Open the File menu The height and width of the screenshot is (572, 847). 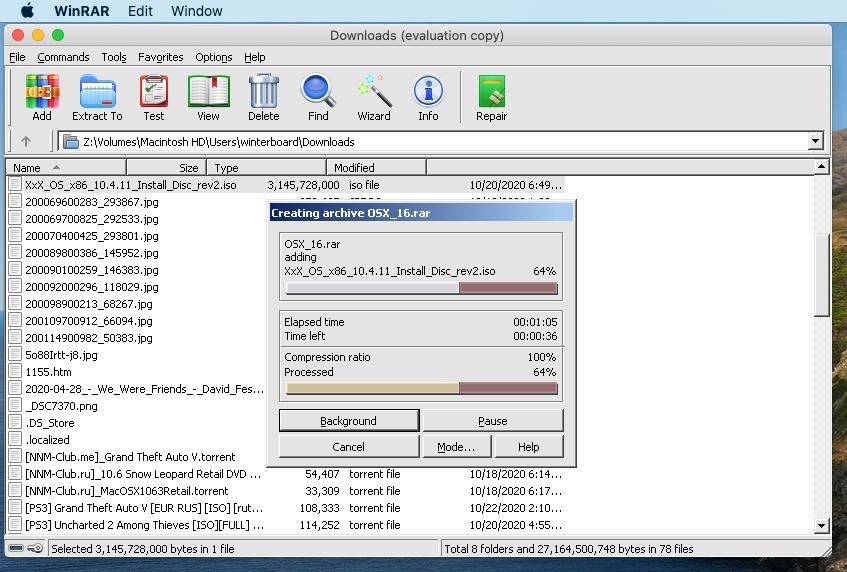point(17,57)
